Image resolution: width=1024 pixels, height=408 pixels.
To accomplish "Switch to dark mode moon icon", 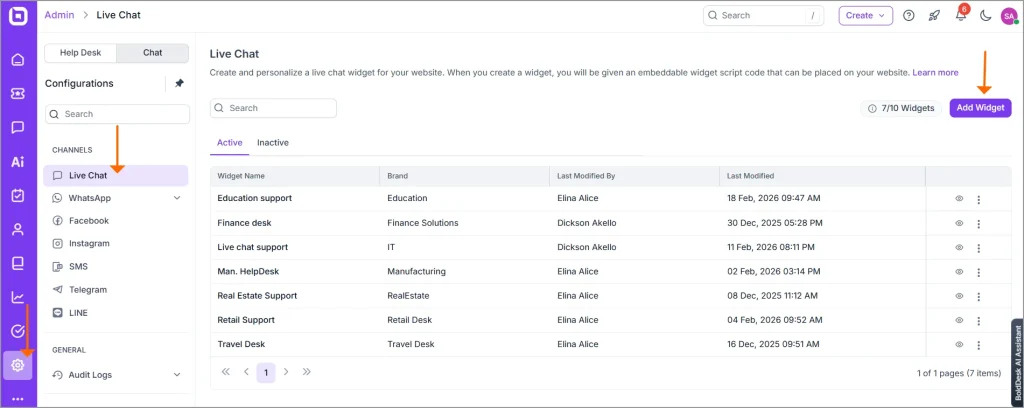I will (x=986, y=16).
